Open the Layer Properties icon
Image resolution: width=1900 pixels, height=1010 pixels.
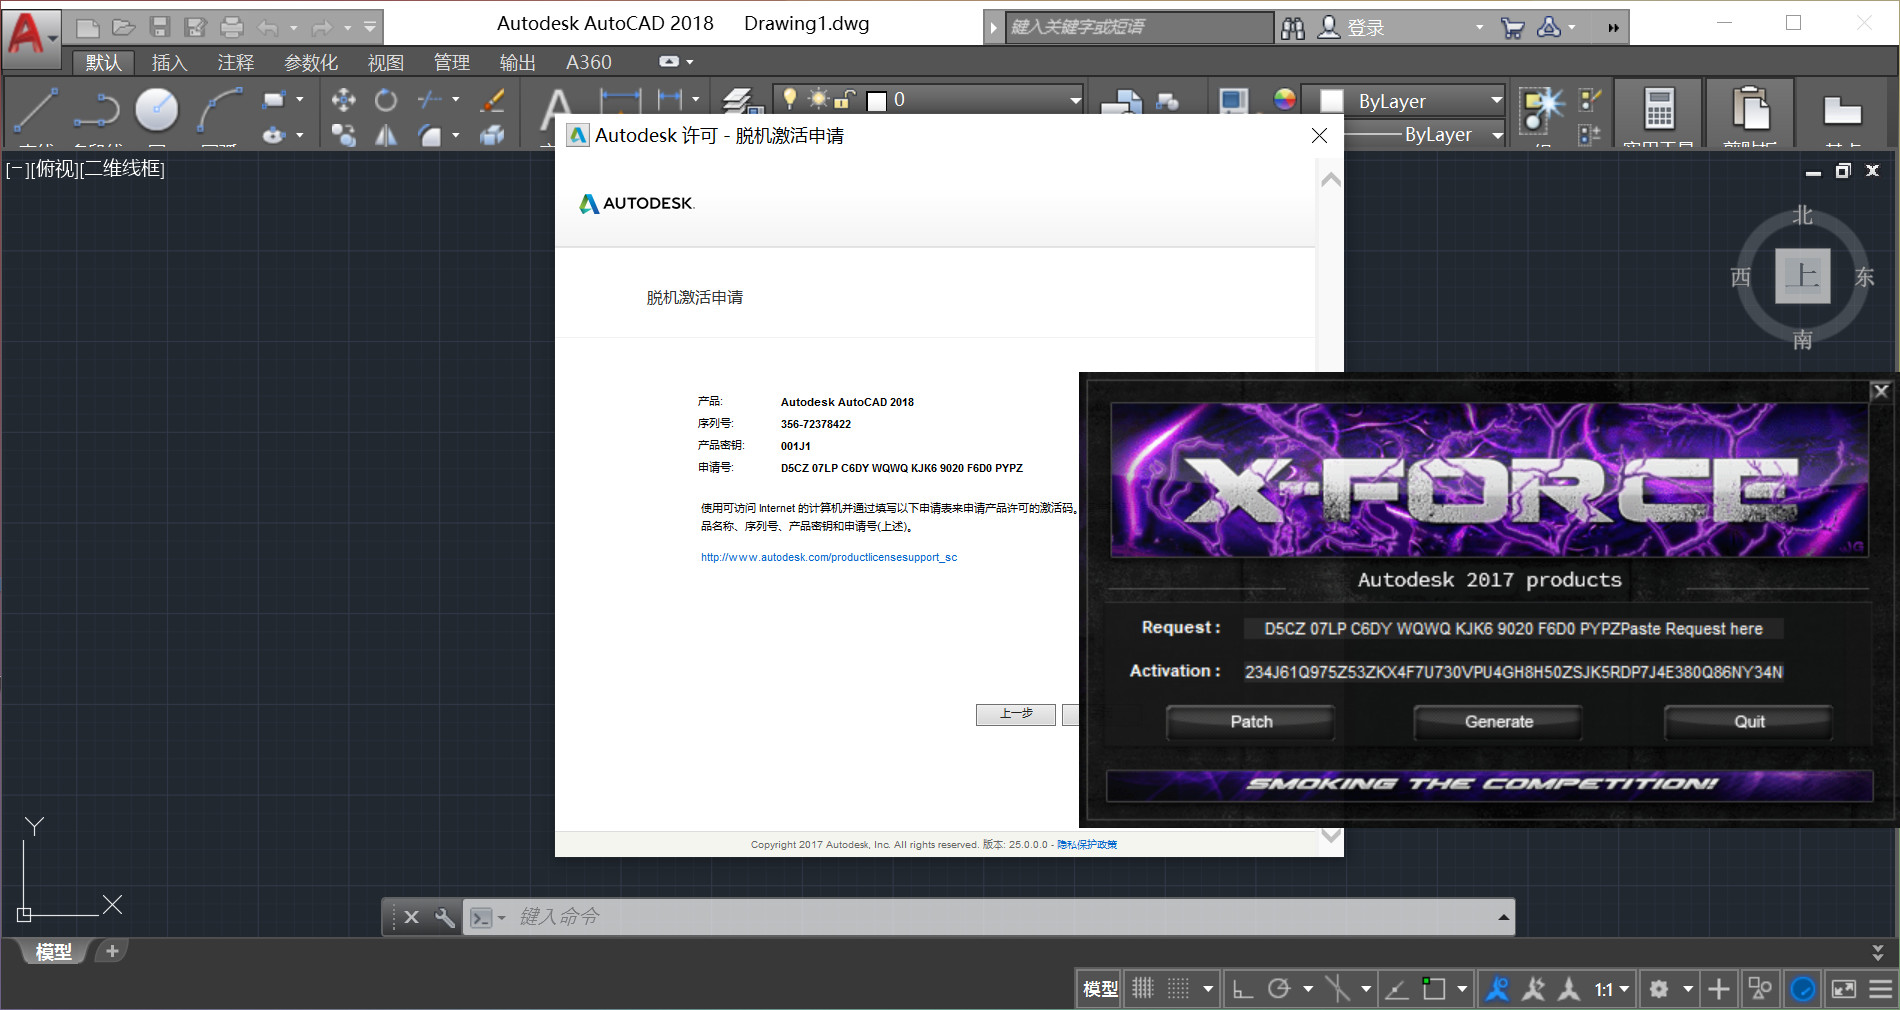[x=741, y=100]
